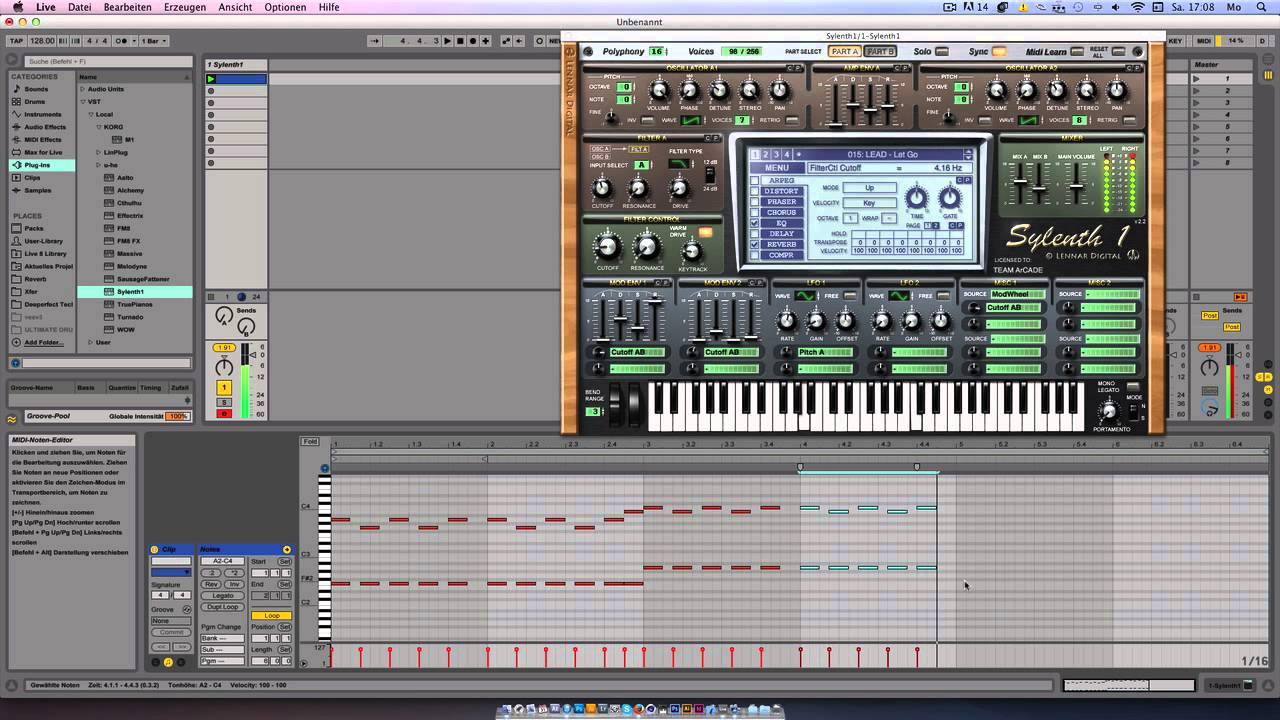Open Packs in Places list

[x=34, y=228]
